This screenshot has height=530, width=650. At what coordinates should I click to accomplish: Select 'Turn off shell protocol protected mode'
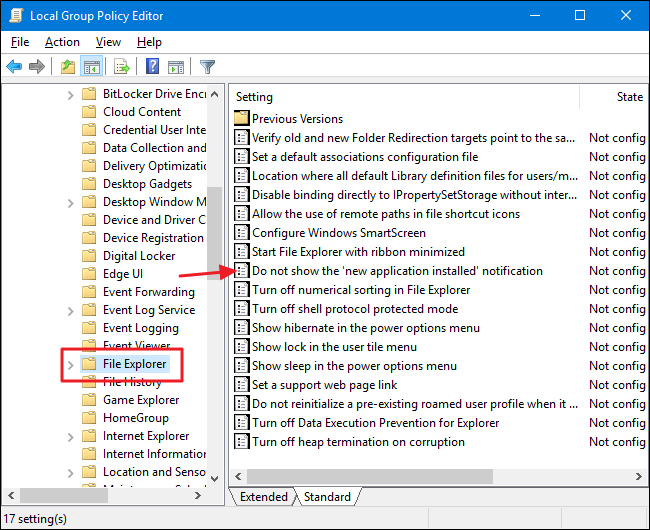click(355, 309)
